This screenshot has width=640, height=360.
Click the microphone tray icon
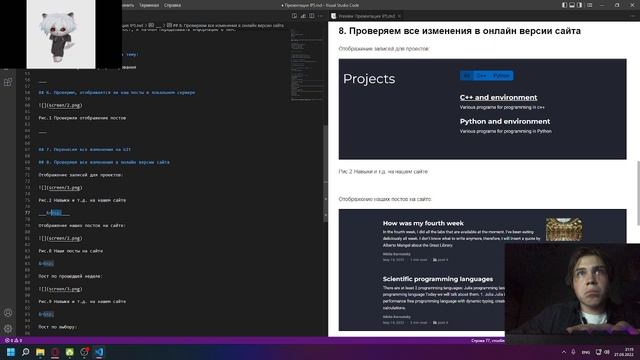point(573,352)
